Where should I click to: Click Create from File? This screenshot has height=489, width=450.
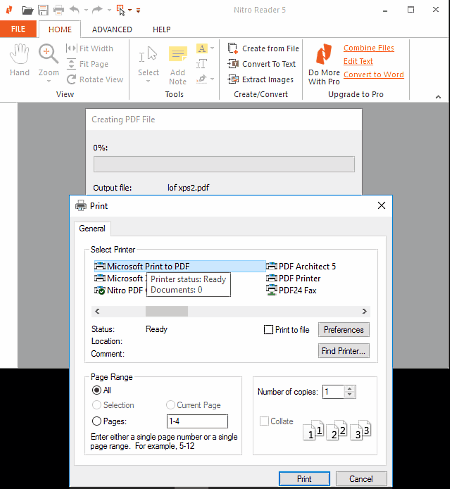coord(263,48)
